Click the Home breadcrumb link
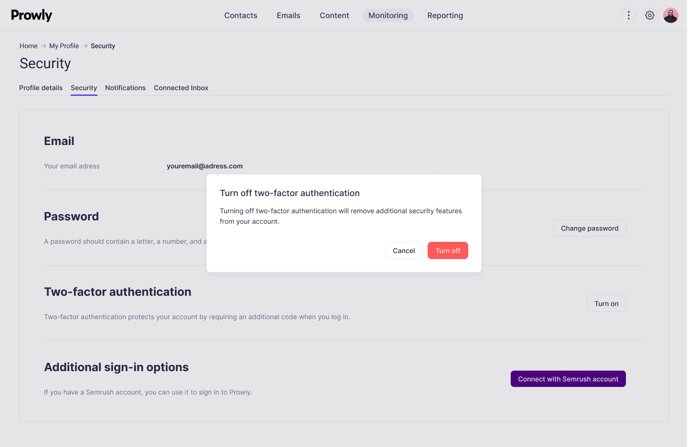Viewport: 688px width, 447px height. click(28, 46)
